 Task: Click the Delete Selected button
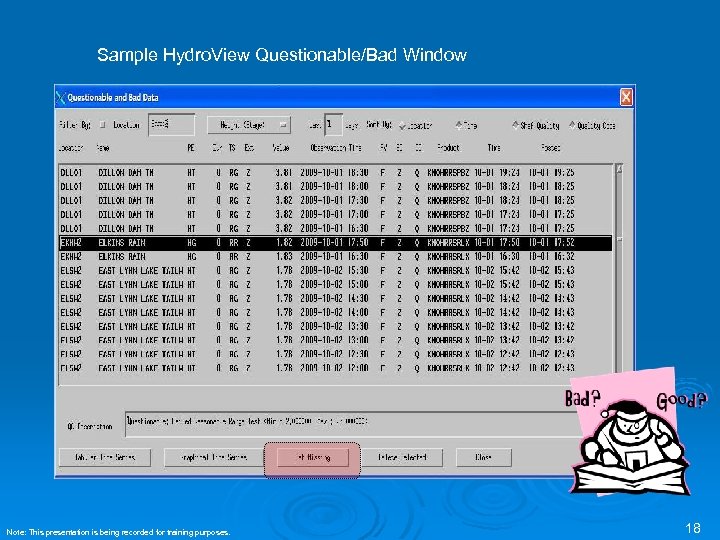(402, 457)
